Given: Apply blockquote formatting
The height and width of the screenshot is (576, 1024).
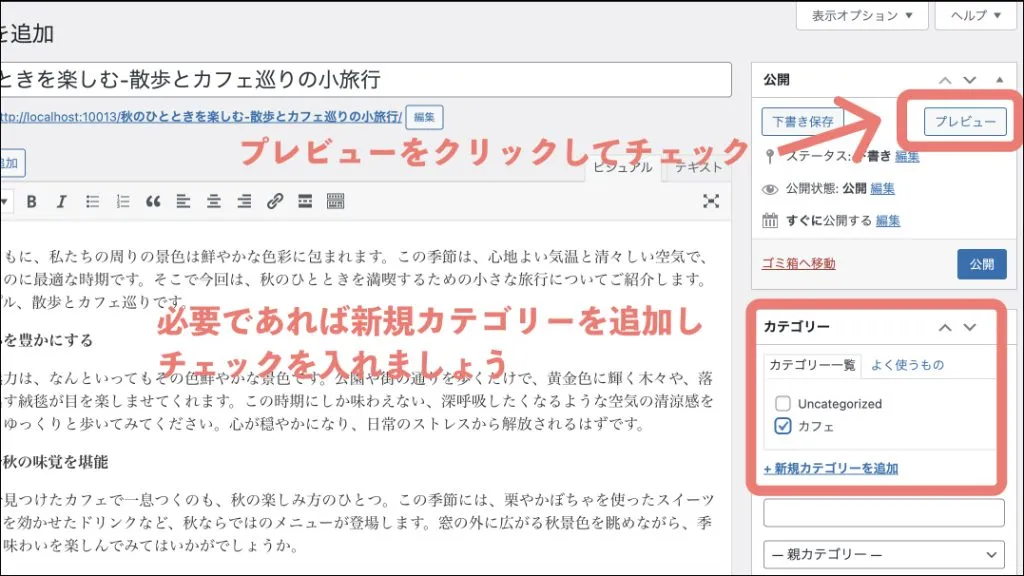Looking at the screenshot, I should click(x=153, y=202).
